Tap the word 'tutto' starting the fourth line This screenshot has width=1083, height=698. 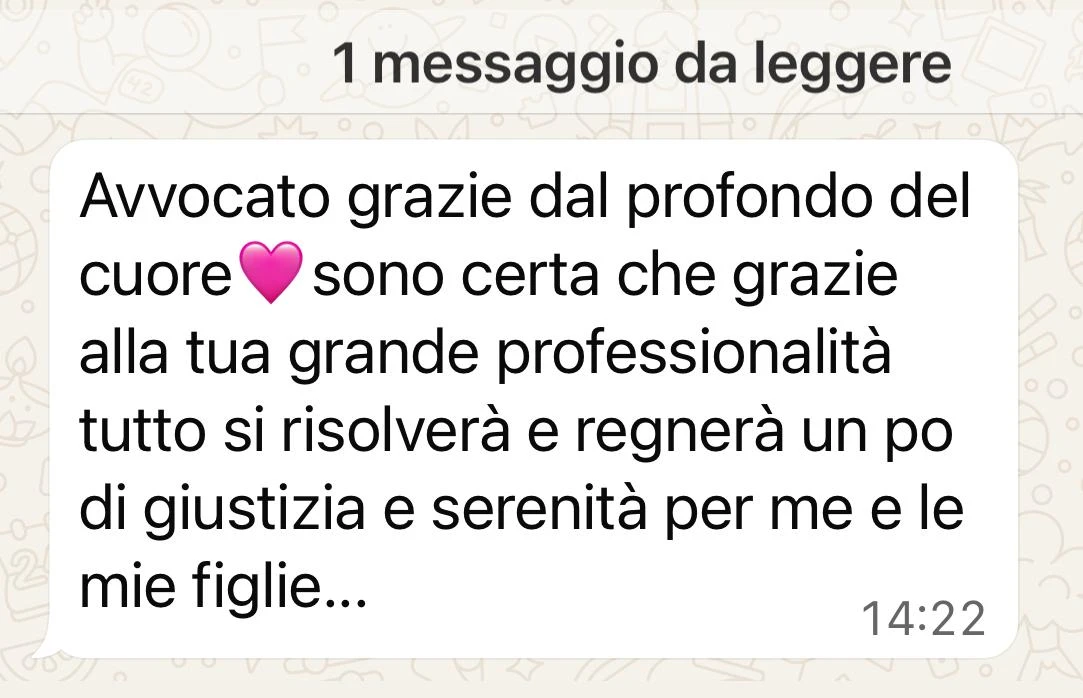143,433
